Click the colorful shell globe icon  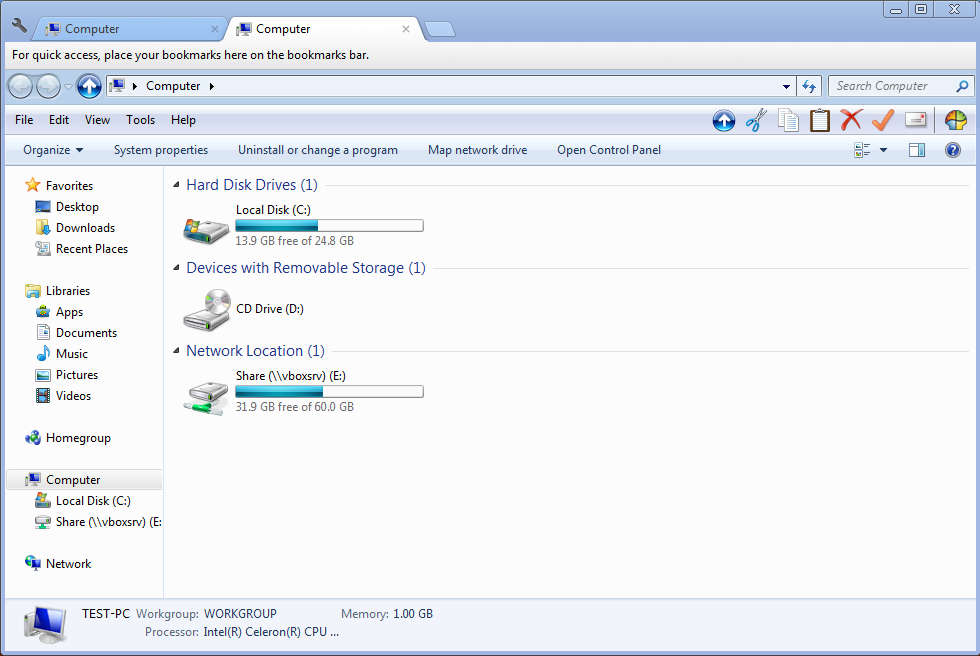(956, 120)
